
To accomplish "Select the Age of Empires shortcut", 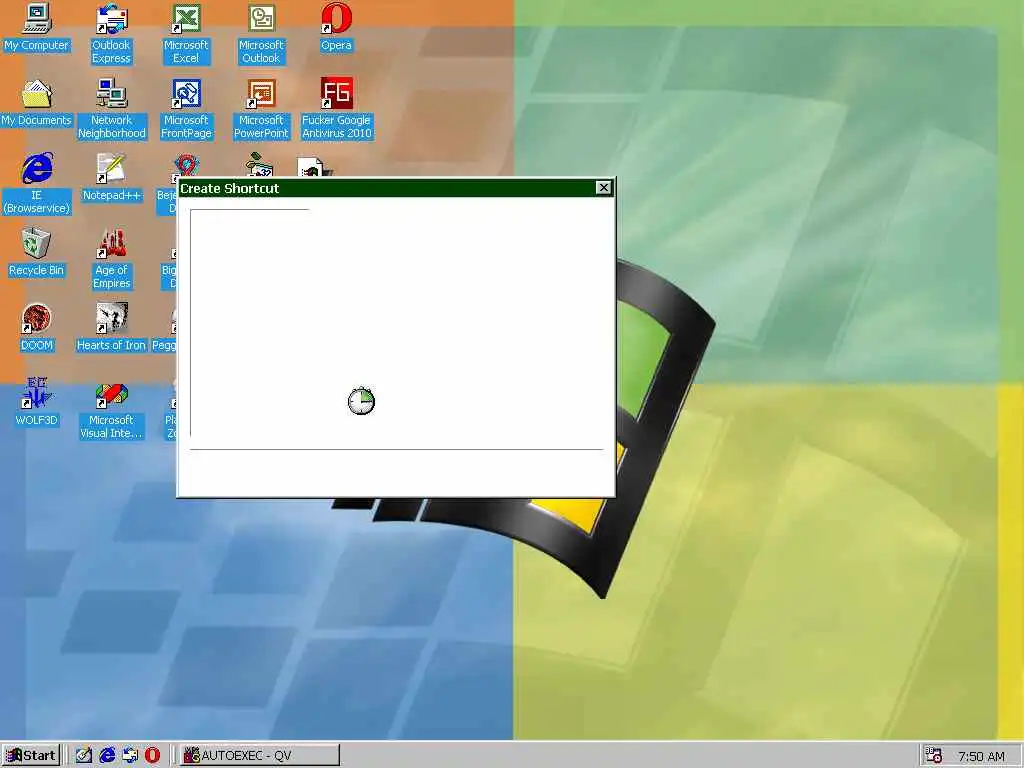I will tap(112, 259).
